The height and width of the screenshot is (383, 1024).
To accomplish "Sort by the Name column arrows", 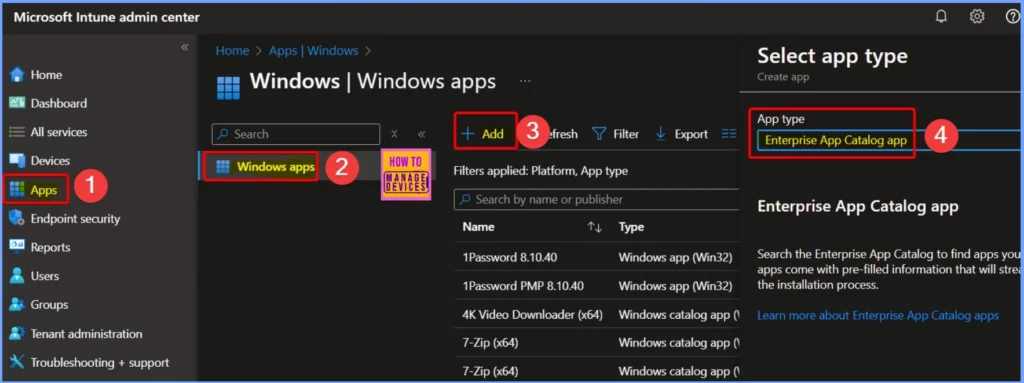I will (594, 227).
